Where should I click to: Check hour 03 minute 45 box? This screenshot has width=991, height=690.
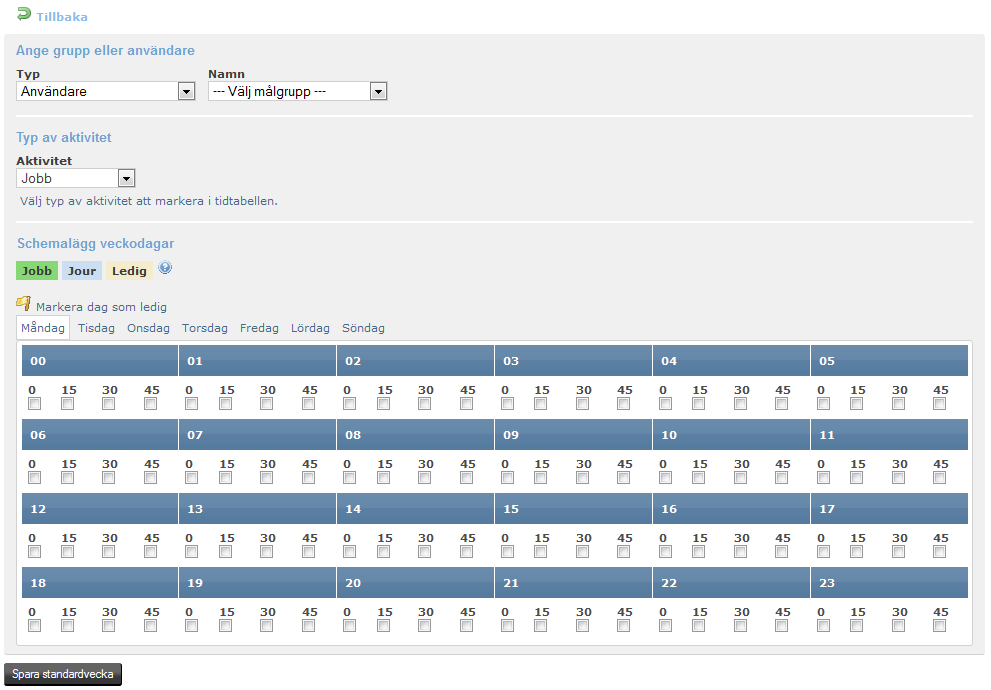coord(624,404)
